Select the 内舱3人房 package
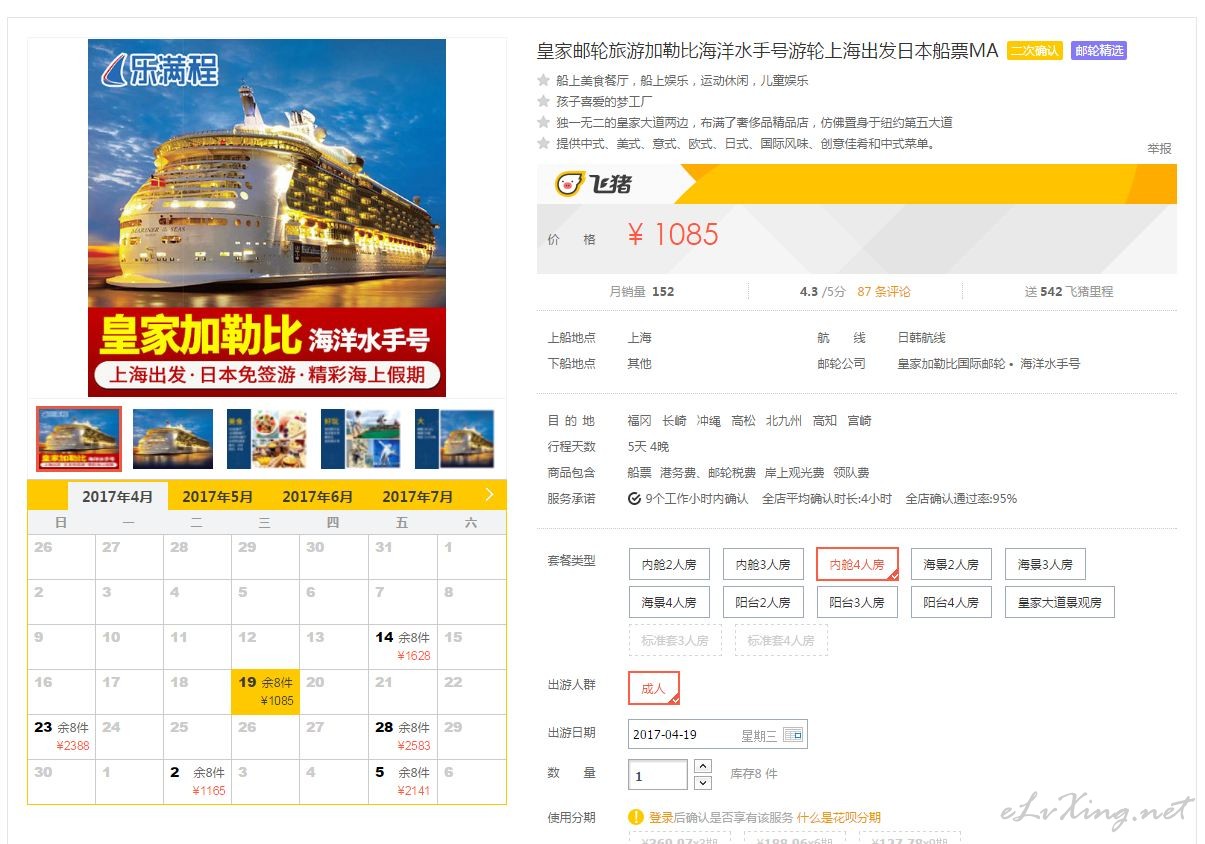1205x844 pixels. coord(763,564)
